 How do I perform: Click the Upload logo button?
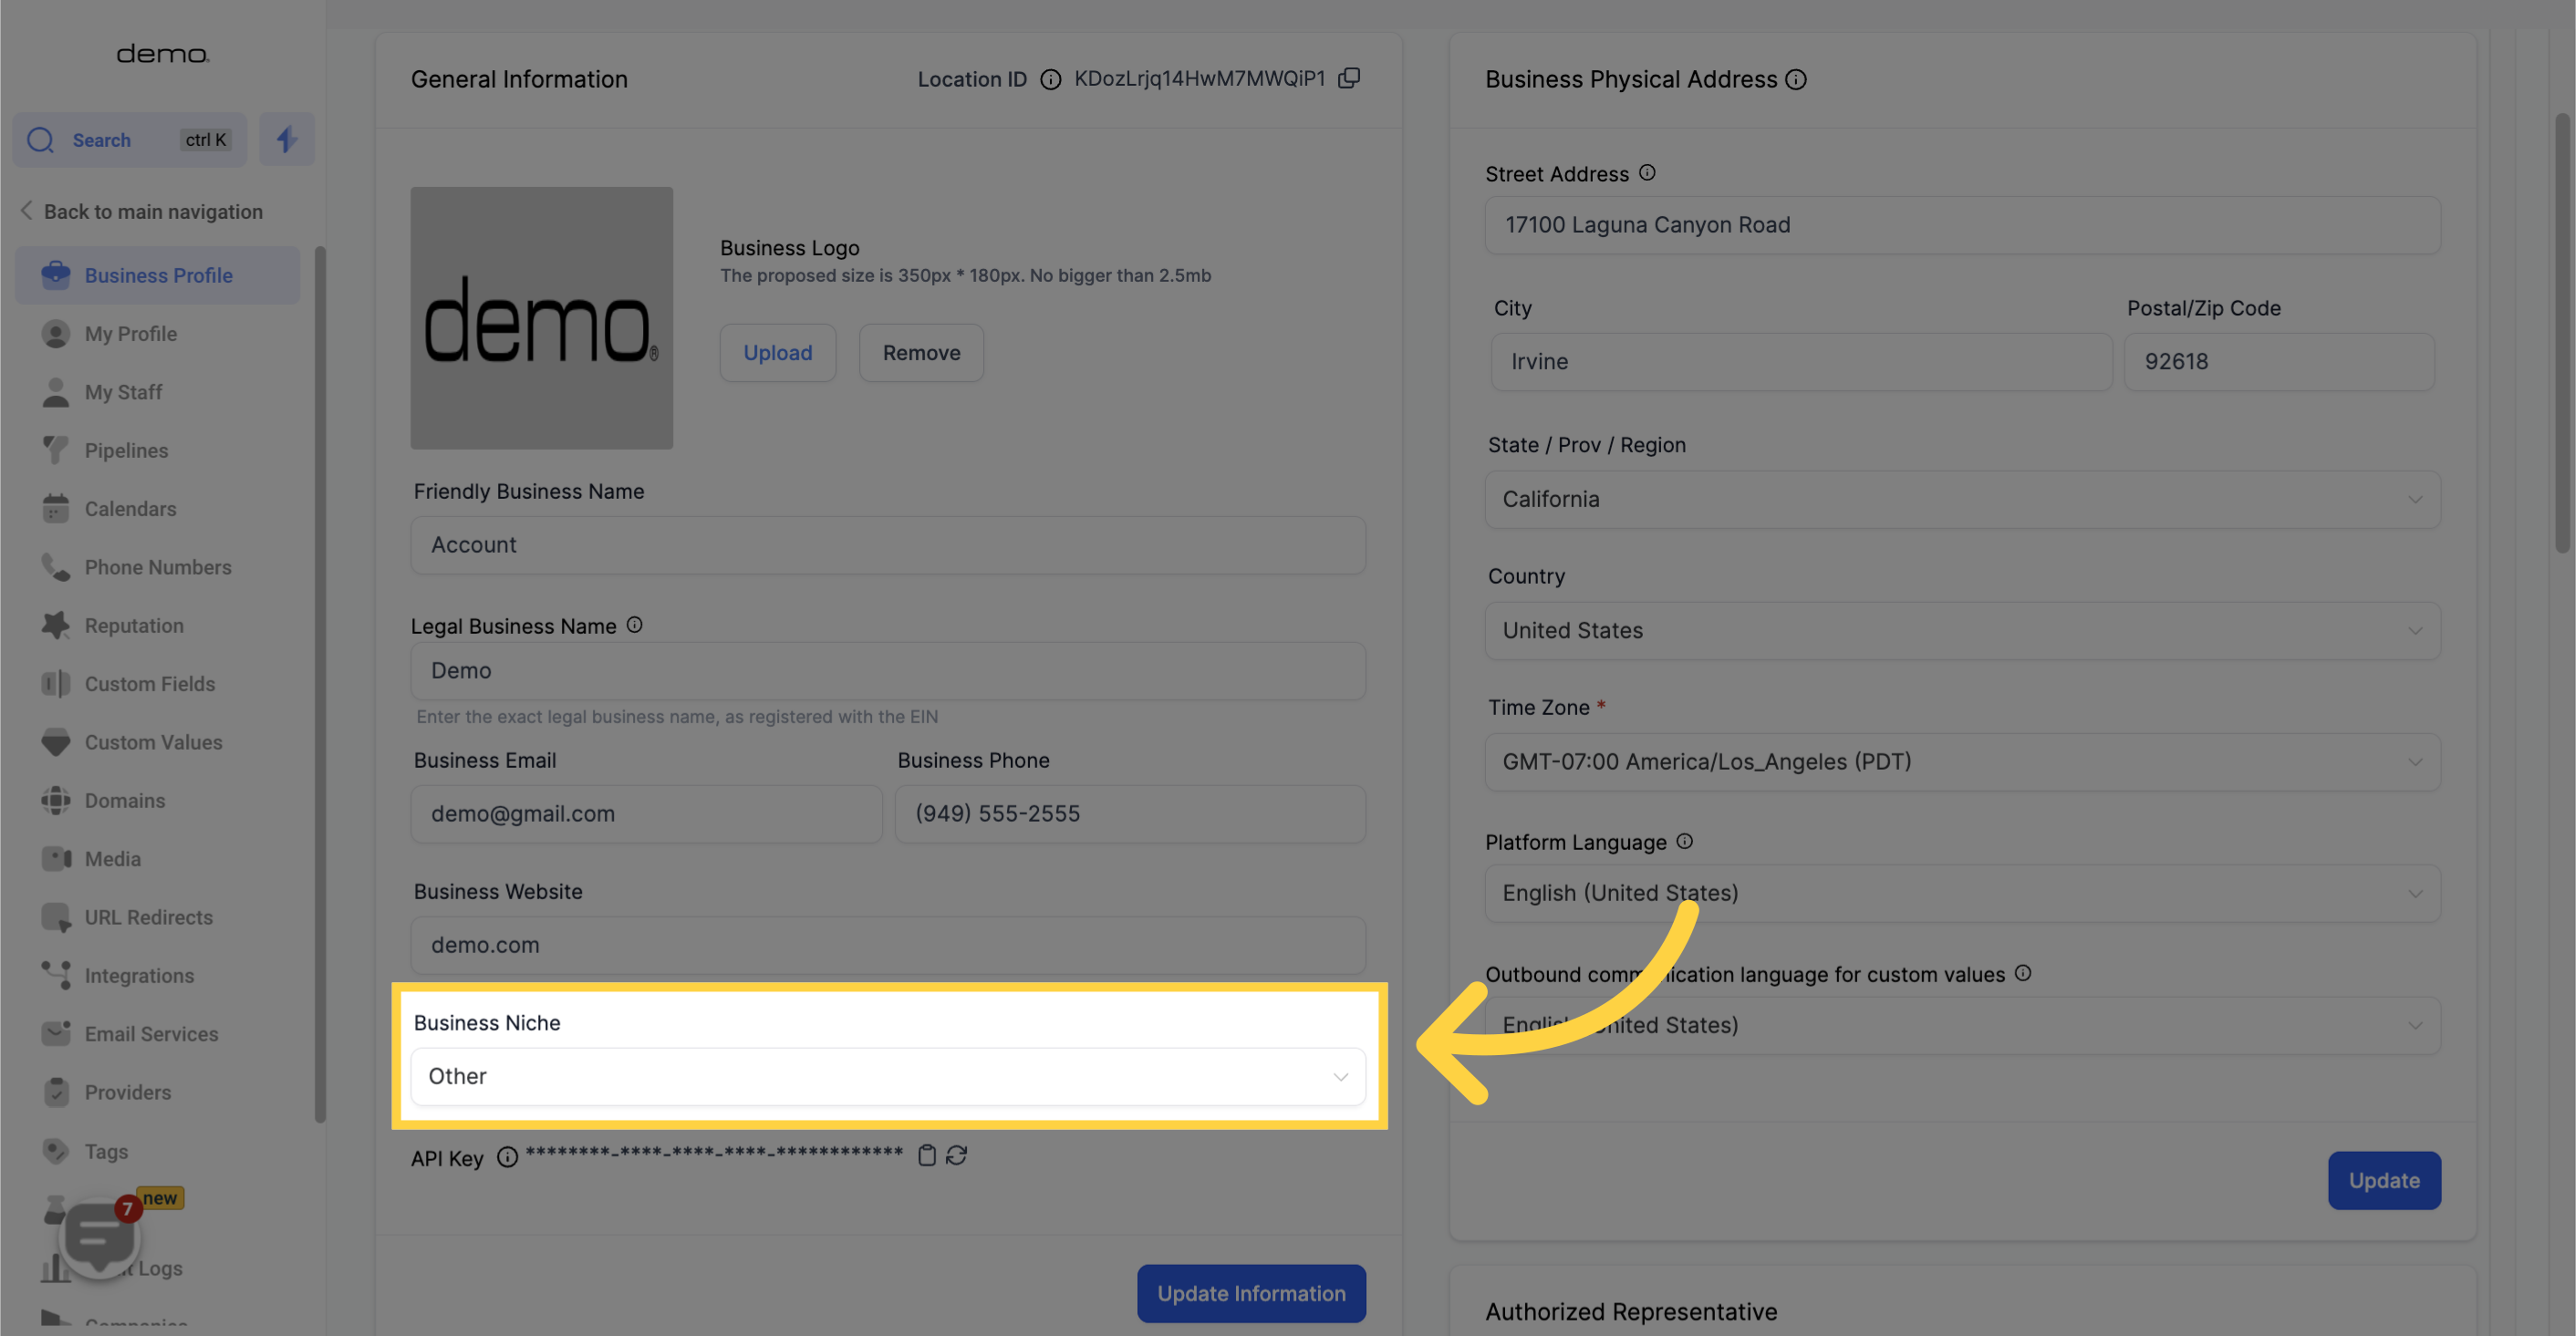coord(778,352)
